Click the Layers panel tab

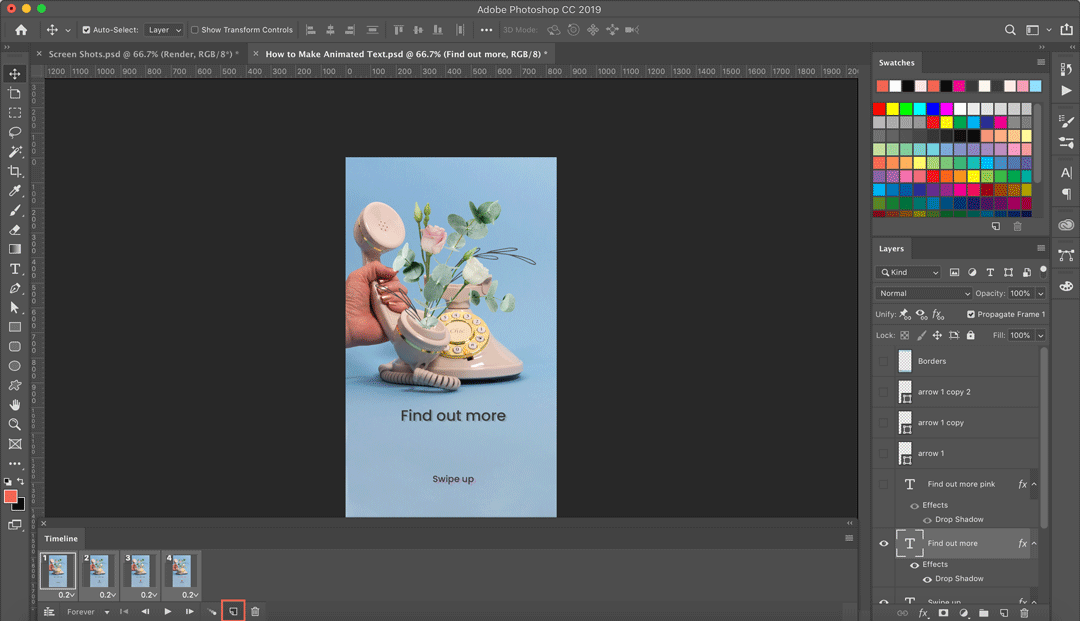891,249
